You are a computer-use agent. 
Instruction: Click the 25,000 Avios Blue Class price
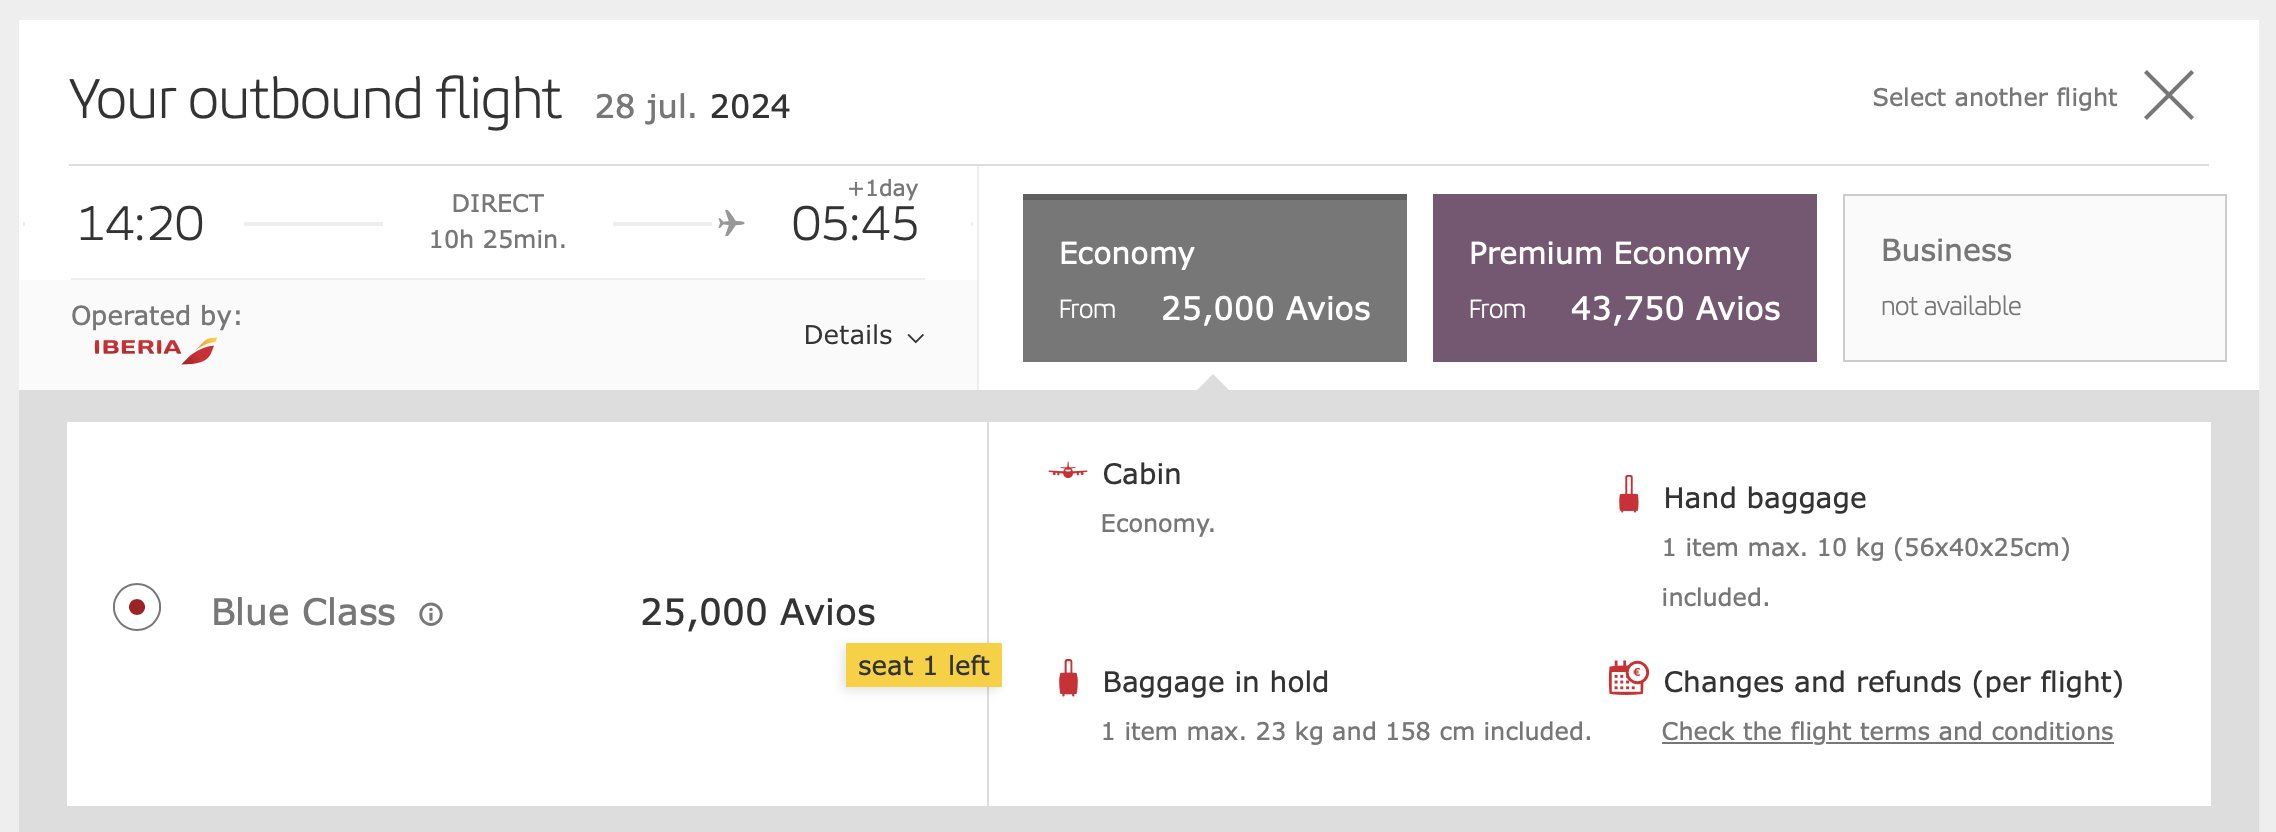pyautogui.click(x=757, y=612)
